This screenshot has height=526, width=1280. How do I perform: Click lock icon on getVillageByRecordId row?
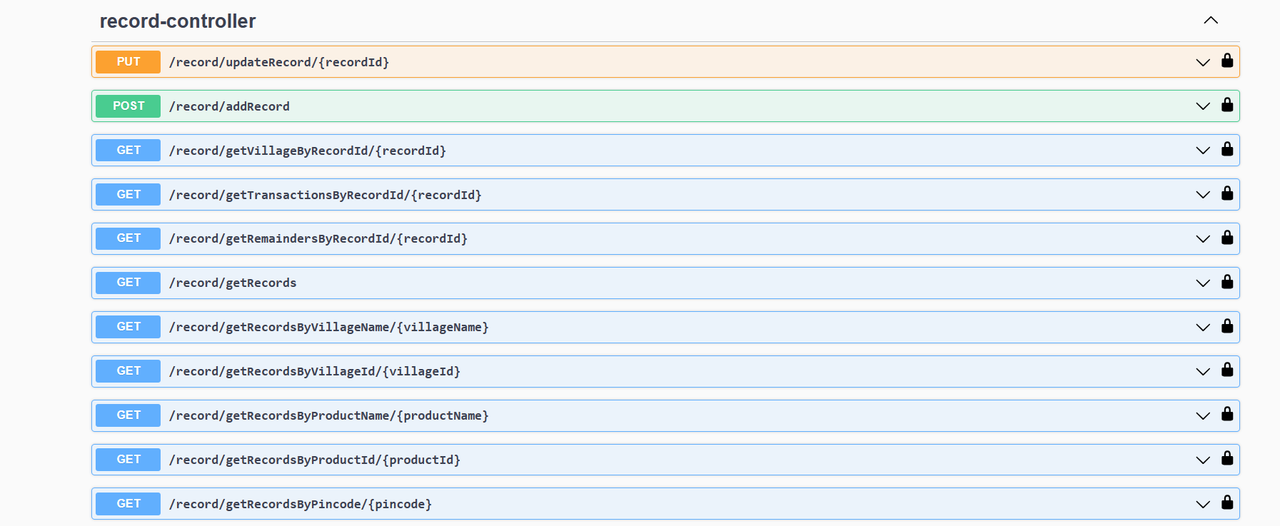1227,148
